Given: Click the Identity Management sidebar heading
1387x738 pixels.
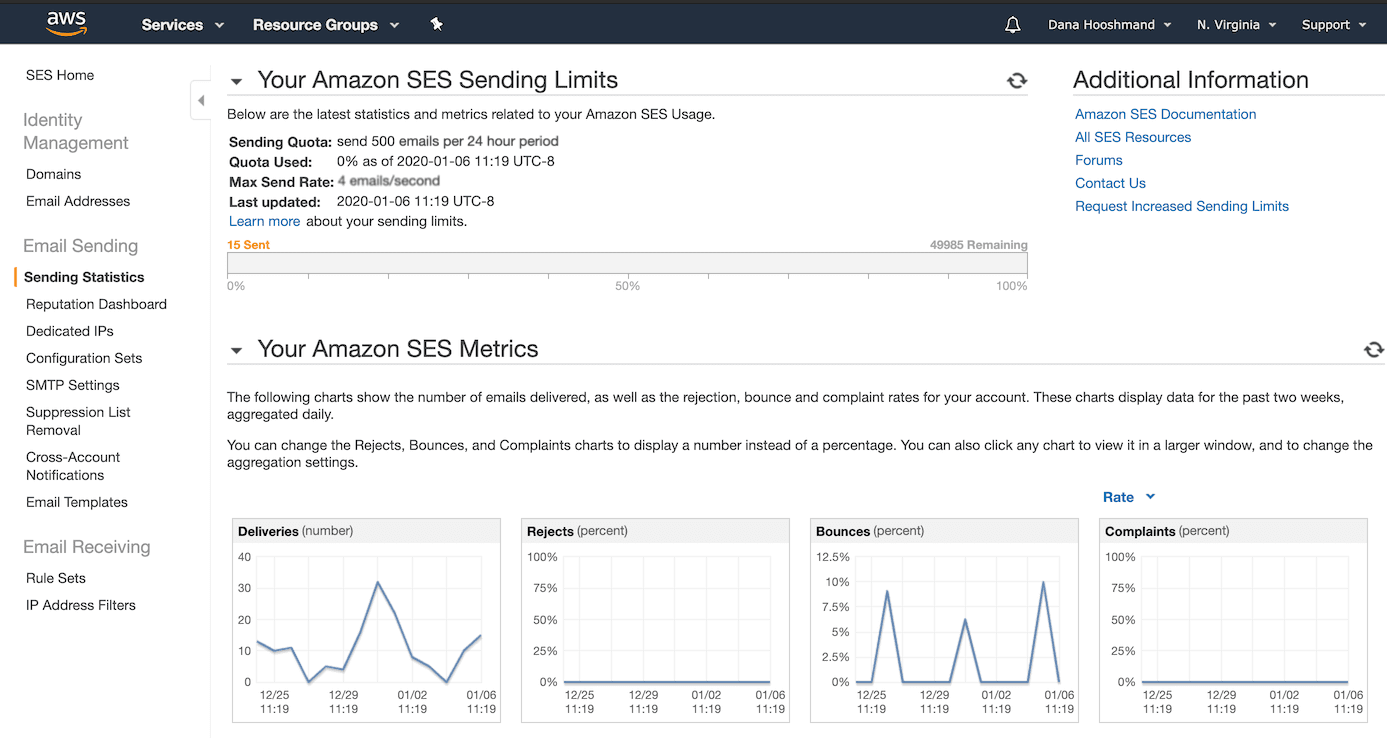Looking at the screenshot, I should click(x=76, y=131).
